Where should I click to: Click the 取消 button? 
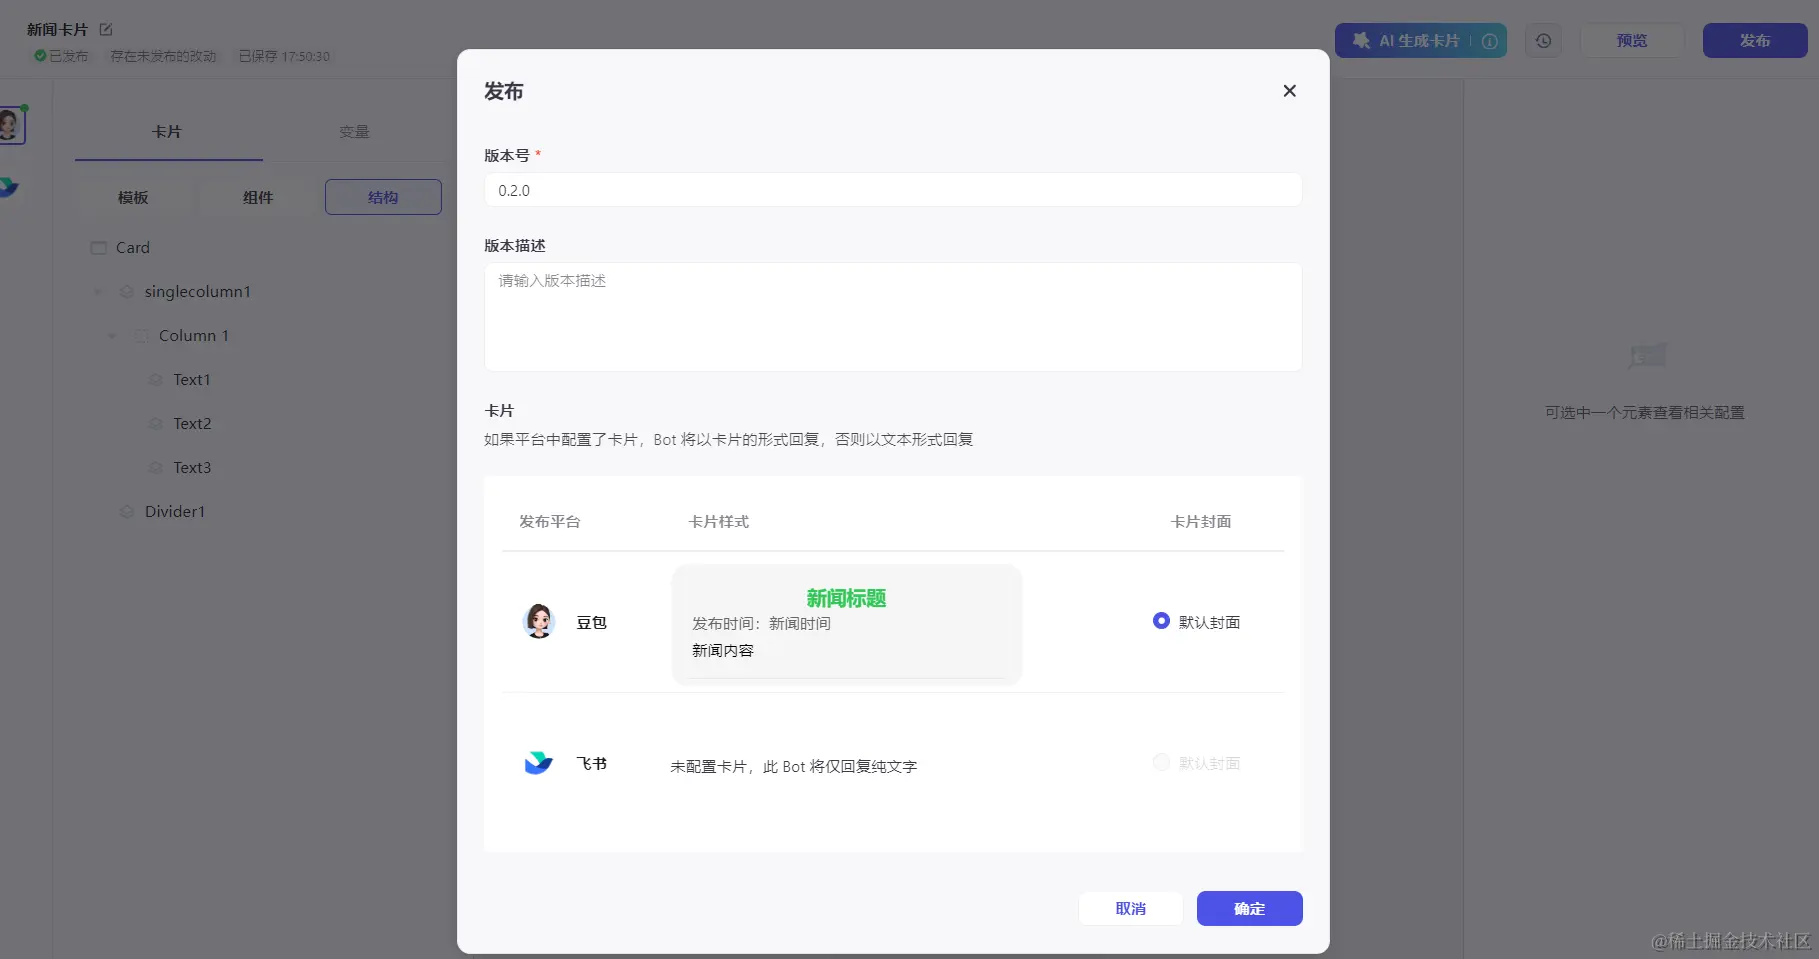click(x=1130, y=908)
